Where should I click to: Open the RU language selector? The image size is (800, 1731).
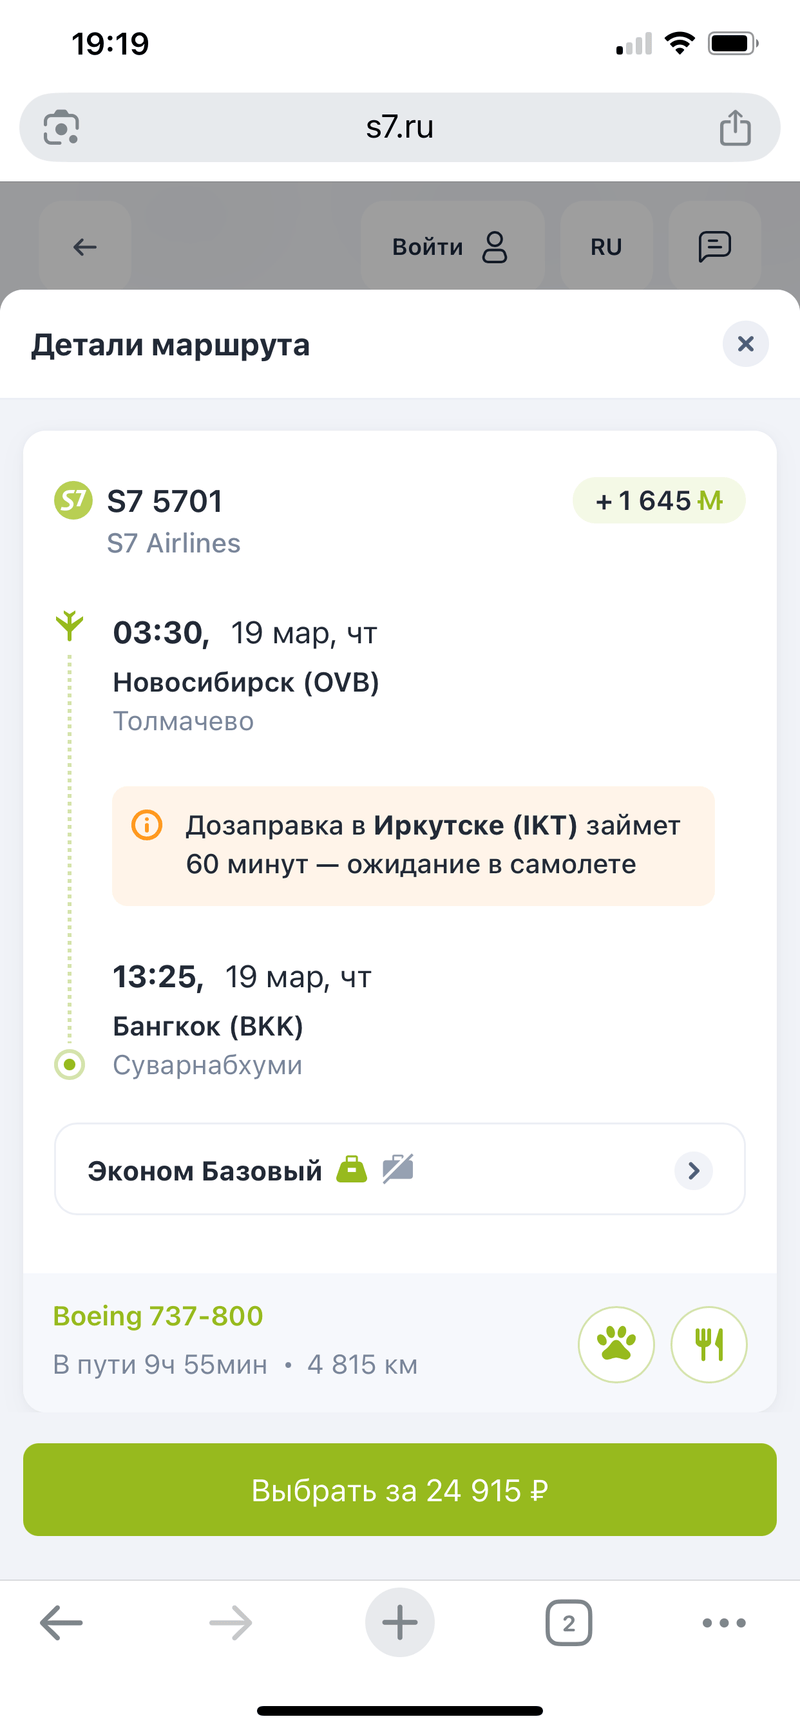pyautogui.click(x=606, y=247)
